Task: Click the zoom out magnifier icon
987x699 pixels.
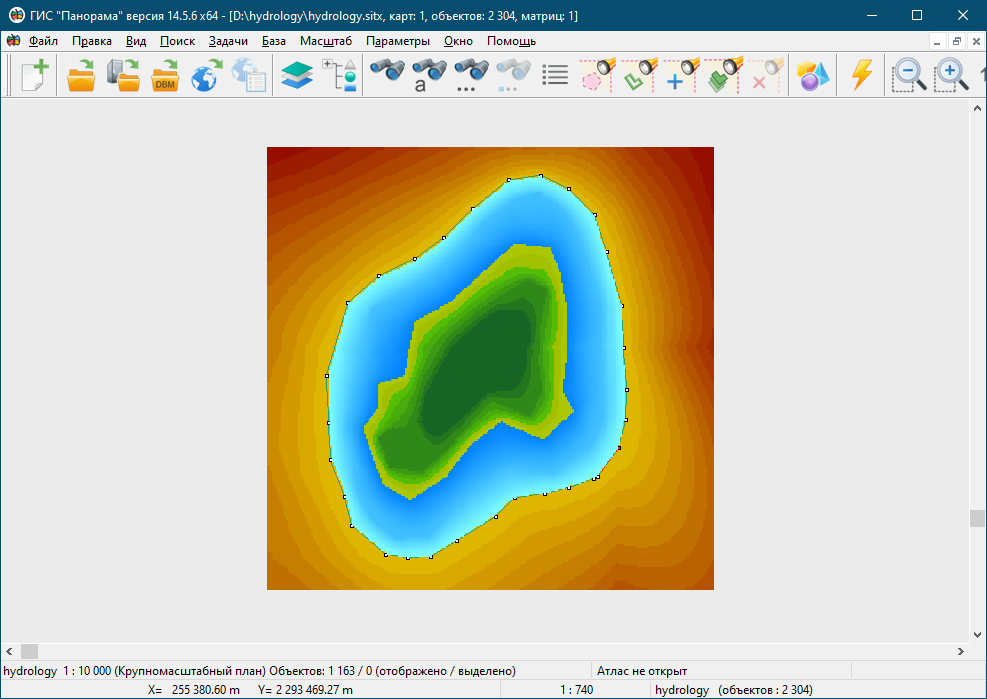Action: (x=908, y=76)
